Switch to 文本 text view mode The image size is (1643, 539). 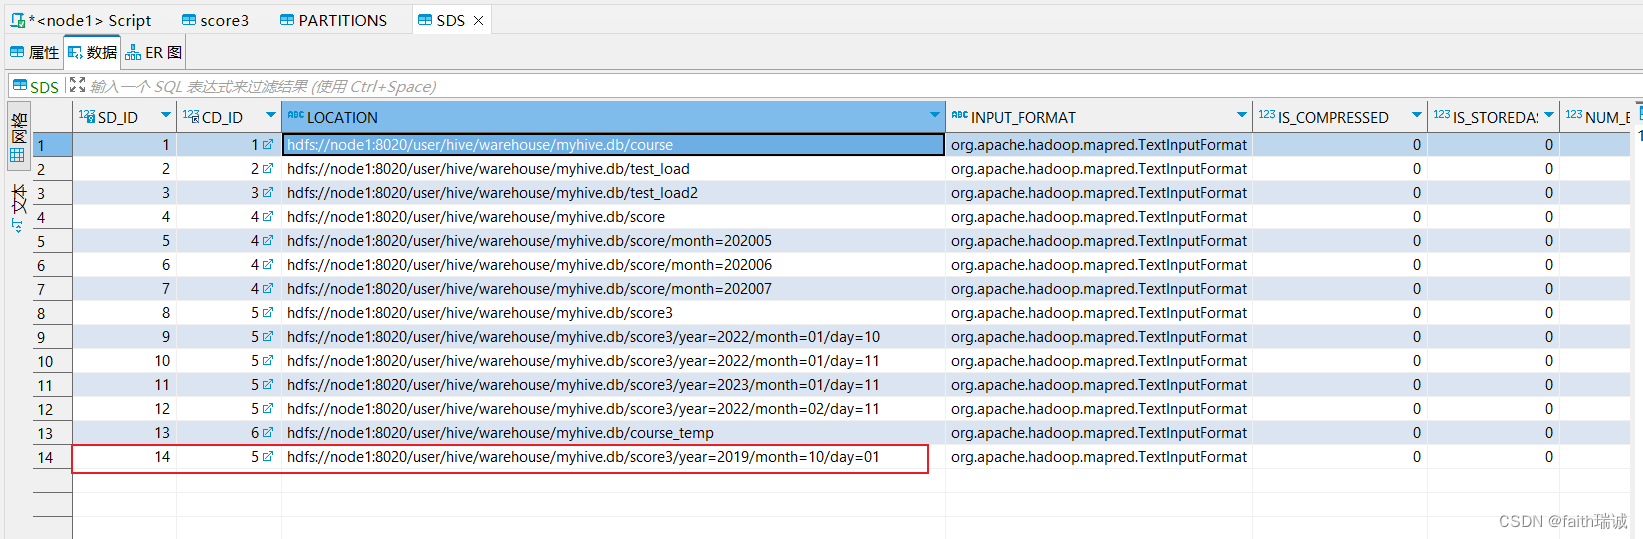pyautogui.click(x=18, y=206)
